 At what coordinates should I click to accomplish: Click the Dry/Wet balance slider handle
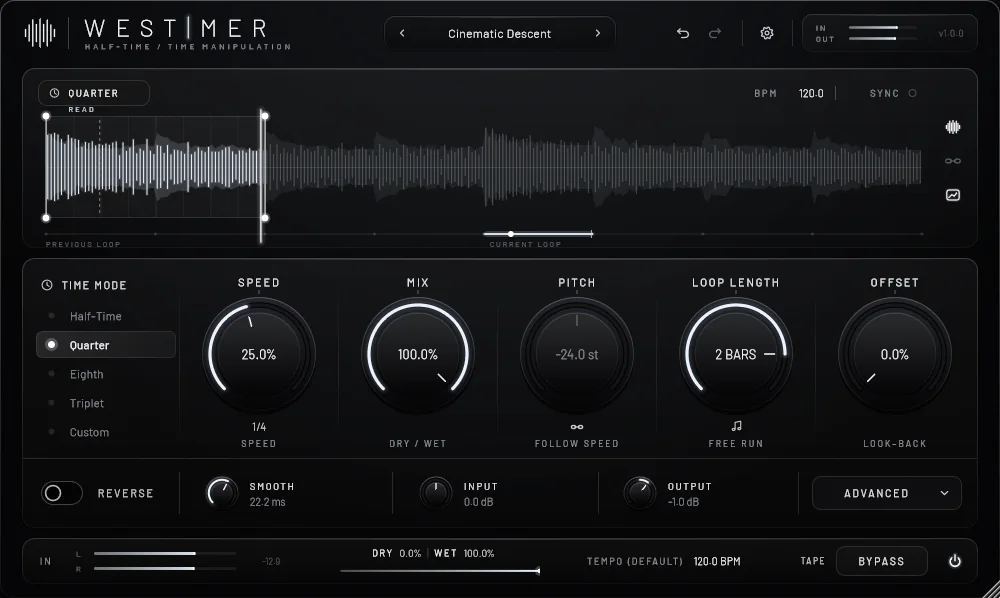point(538,571)
